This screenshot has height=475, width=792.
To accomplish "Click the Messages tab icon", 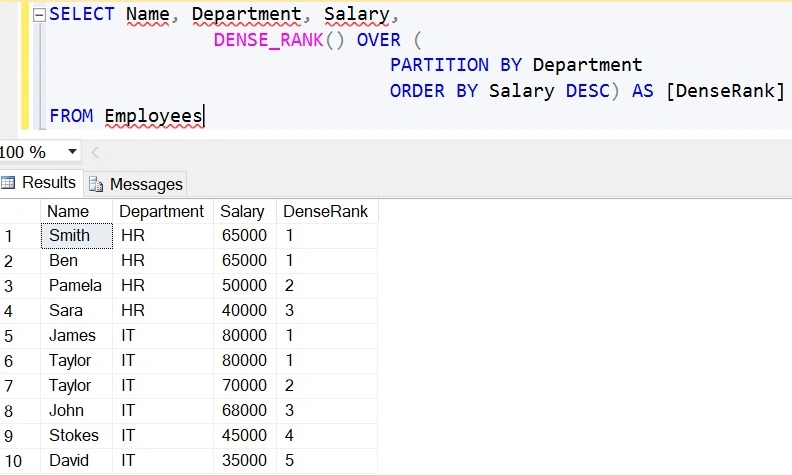I will coord(95,184).
